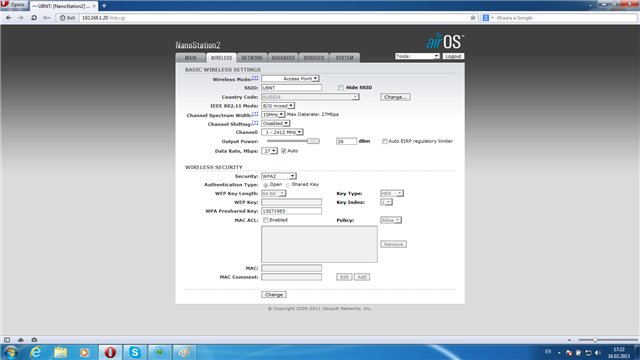Switch to the Advanced tab

coord(283,58)
